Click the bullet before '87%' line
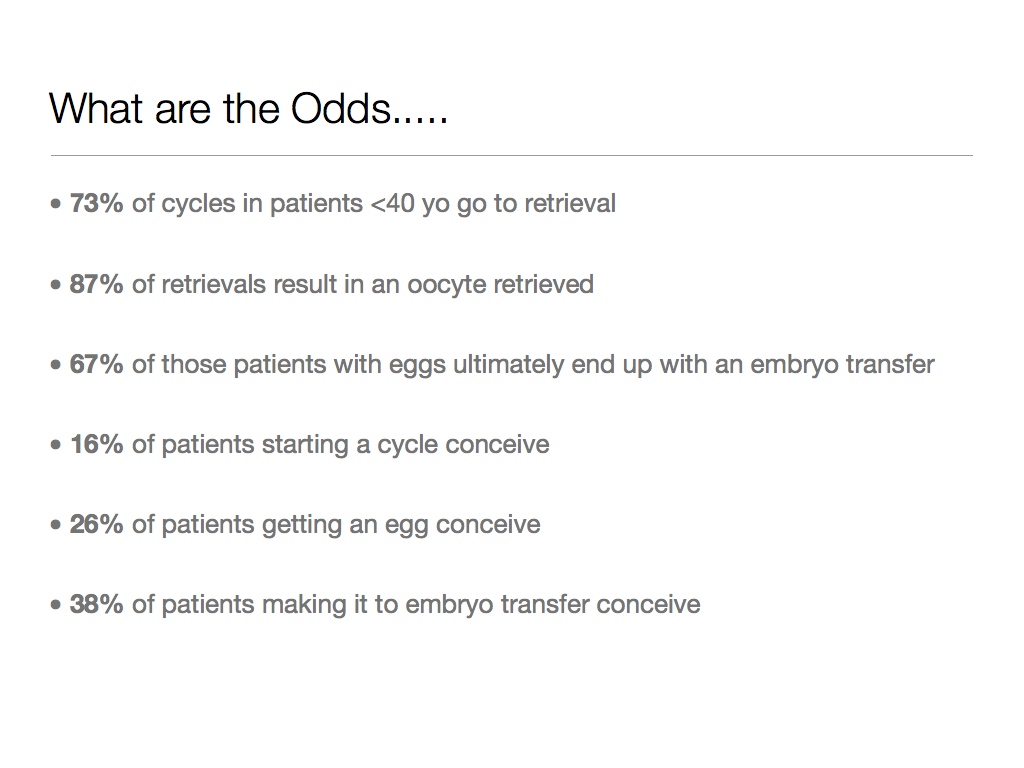 tap(56, 285)
